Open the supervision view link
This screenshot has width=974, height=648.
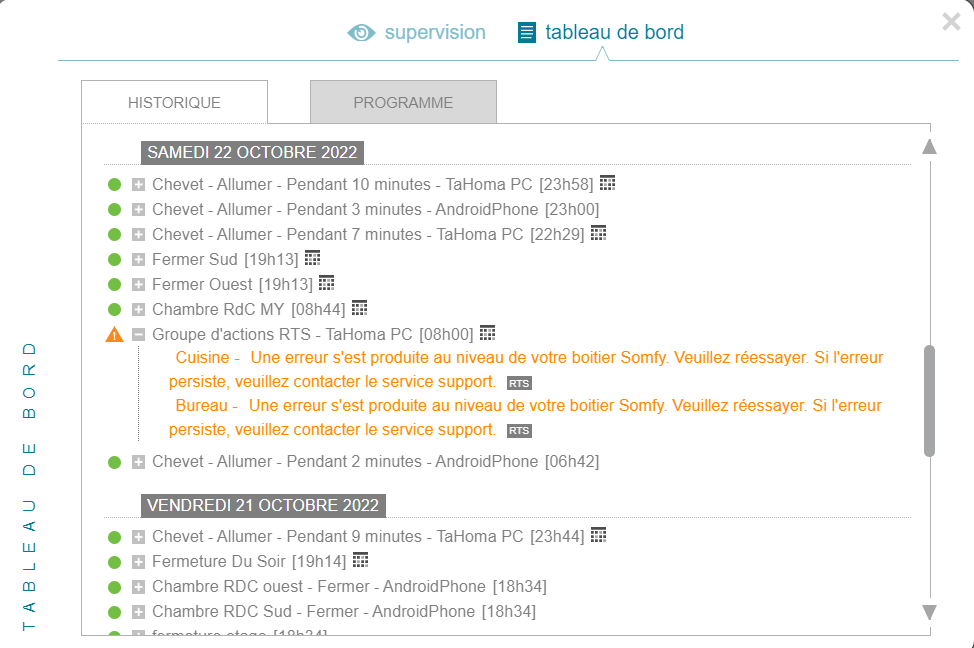[x=434, y=33]
